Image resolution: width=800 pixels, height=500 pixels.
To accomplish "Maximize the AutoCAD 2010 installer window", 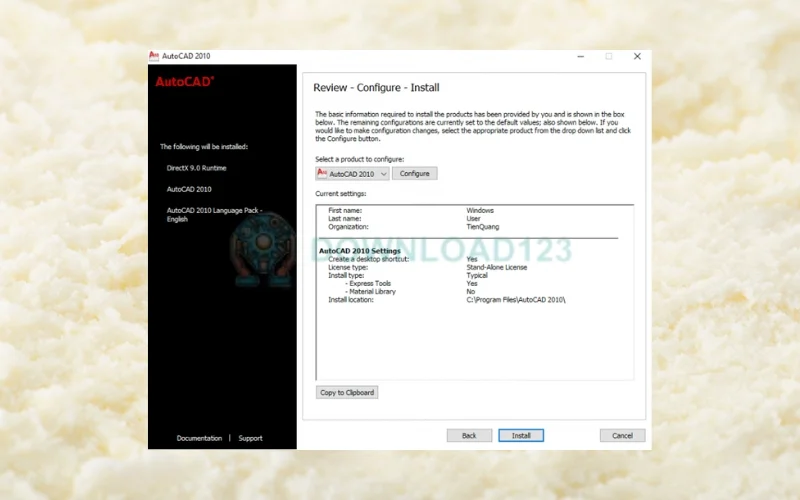I will coord(608,56).
